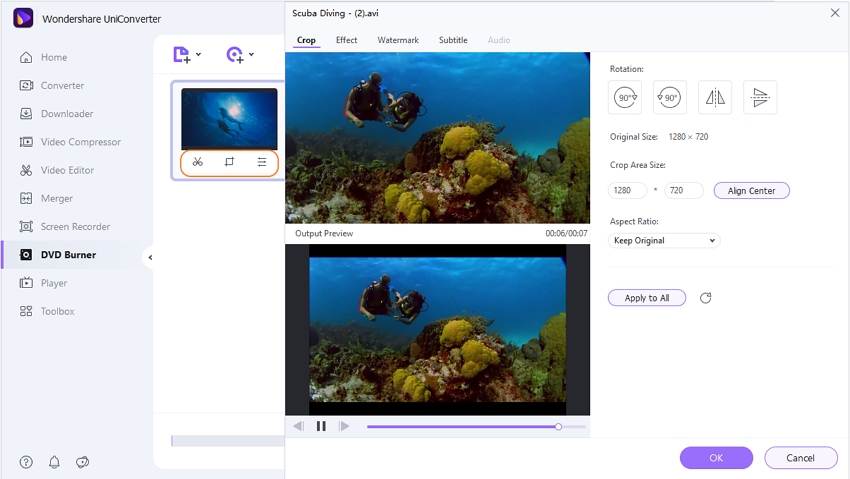Confirm changes with the OK button
Viewport: 850px width, 479px height.
pos(716,458)
